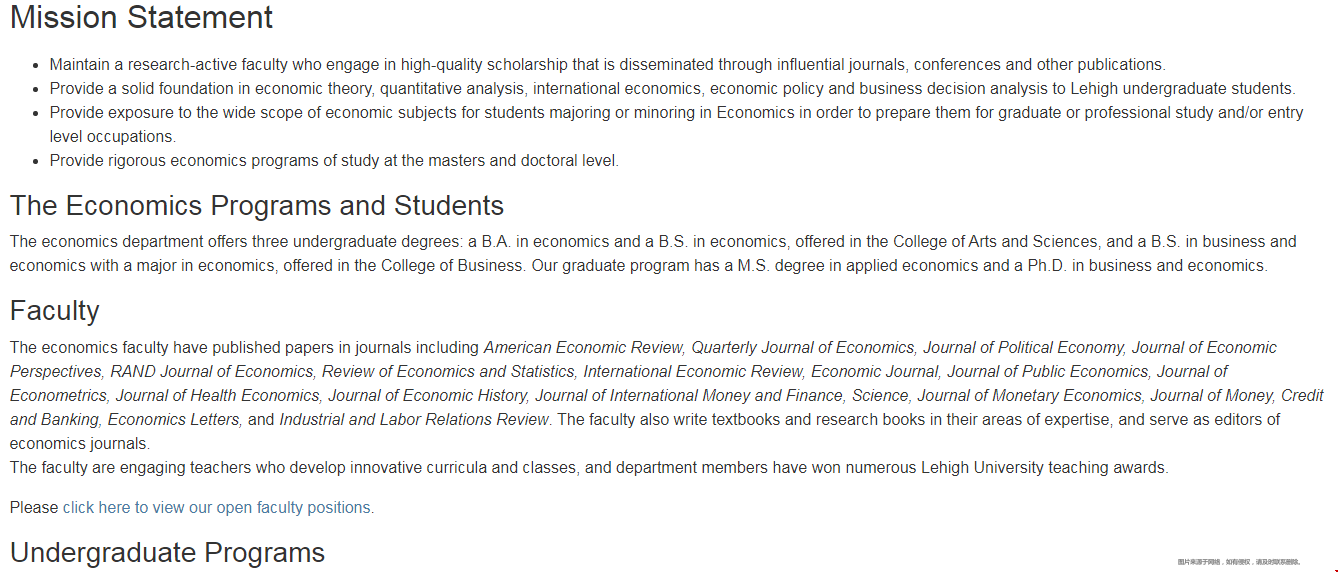Select the Undergraduate Programs heading
Screen dimensions: 1338x572
click(167, 552)
